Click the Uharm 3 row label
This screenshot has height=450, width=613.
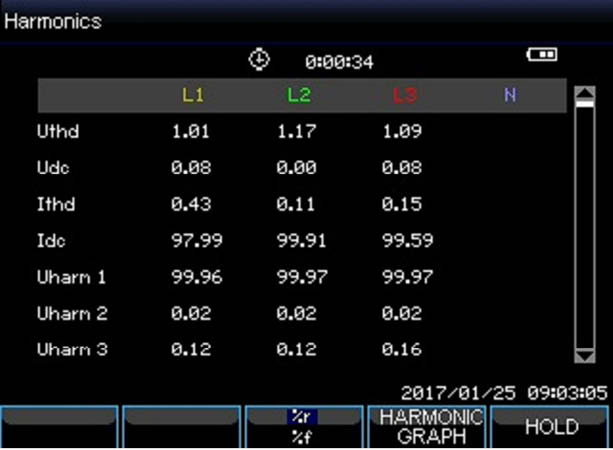70,350
